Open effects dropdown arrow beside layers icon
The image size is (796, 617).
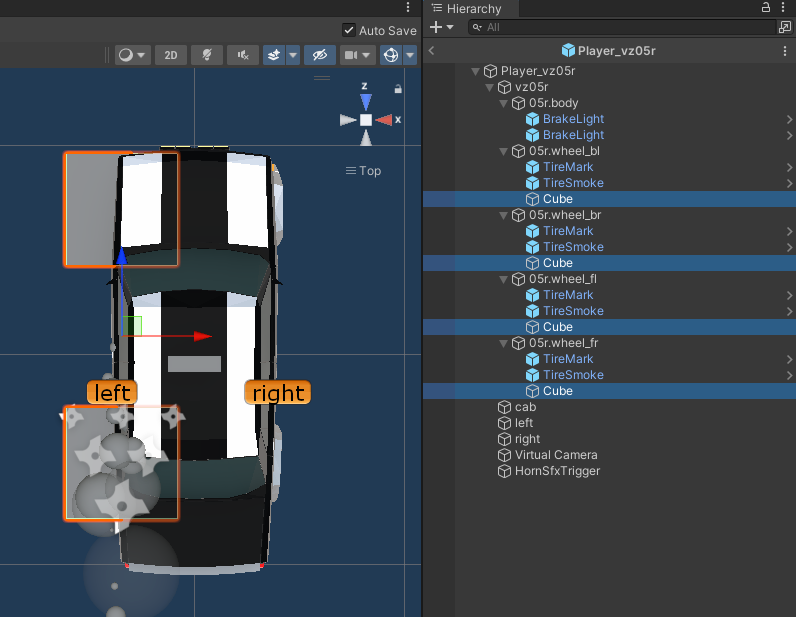pyautogui.click(x=293, y=55)
